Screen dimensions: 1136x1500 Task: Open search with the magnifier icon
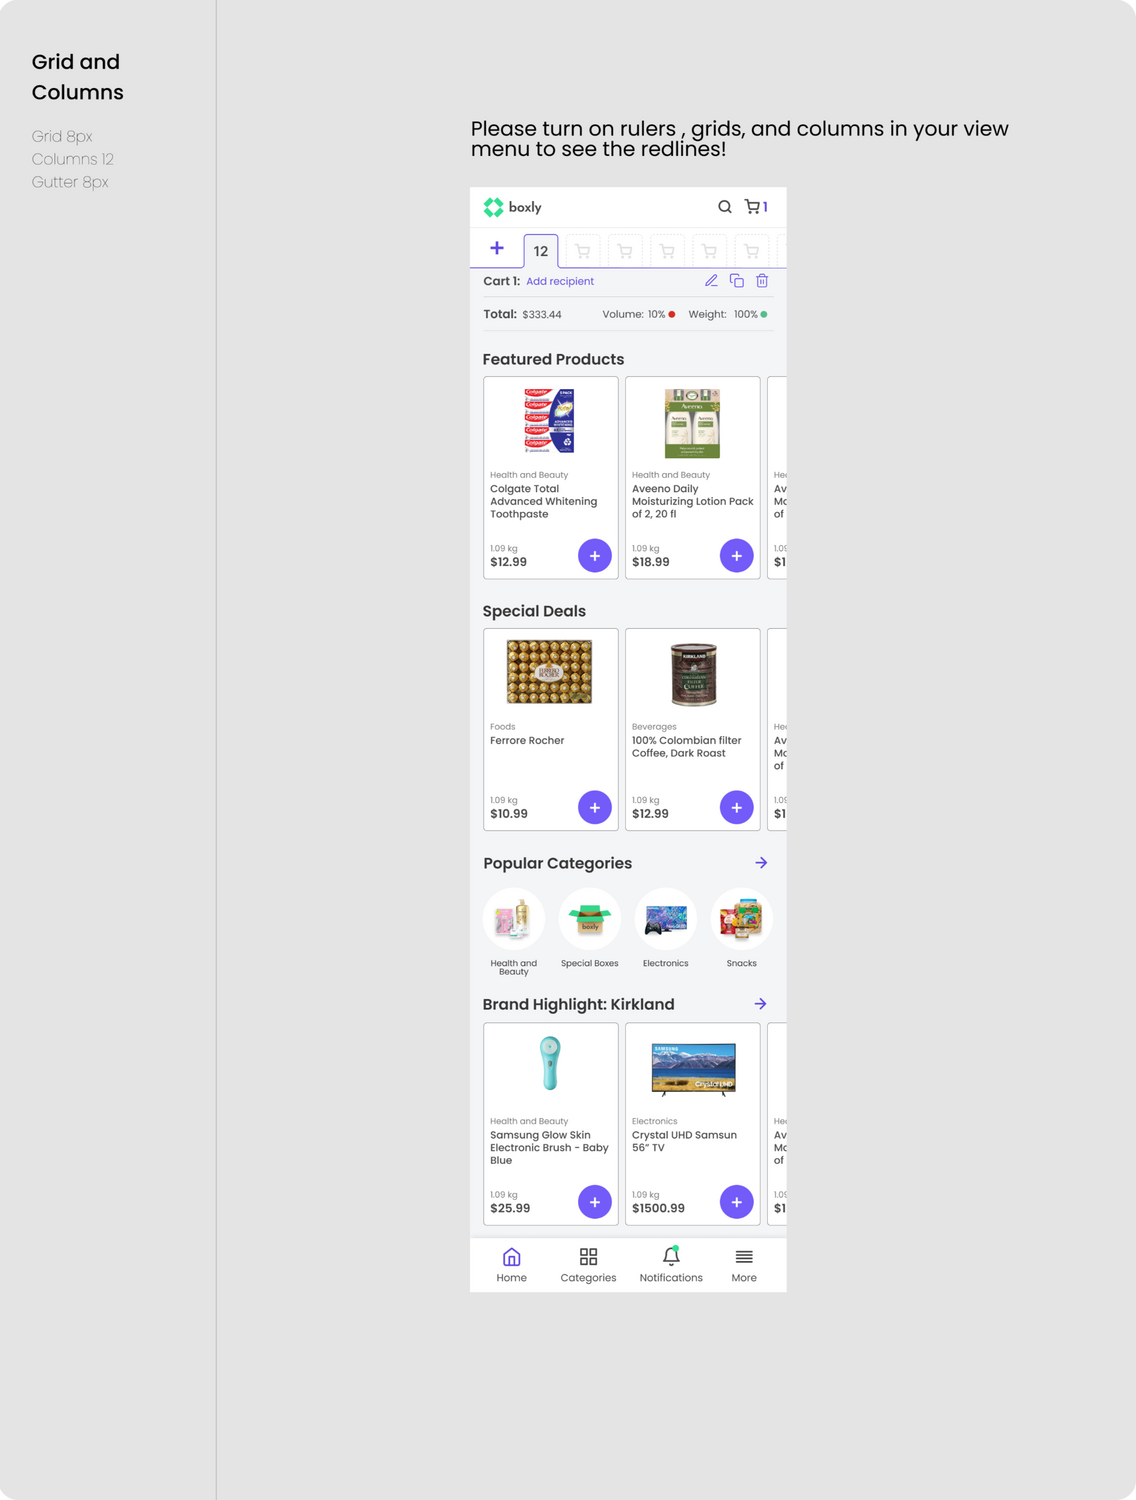(x=725, y=207)
